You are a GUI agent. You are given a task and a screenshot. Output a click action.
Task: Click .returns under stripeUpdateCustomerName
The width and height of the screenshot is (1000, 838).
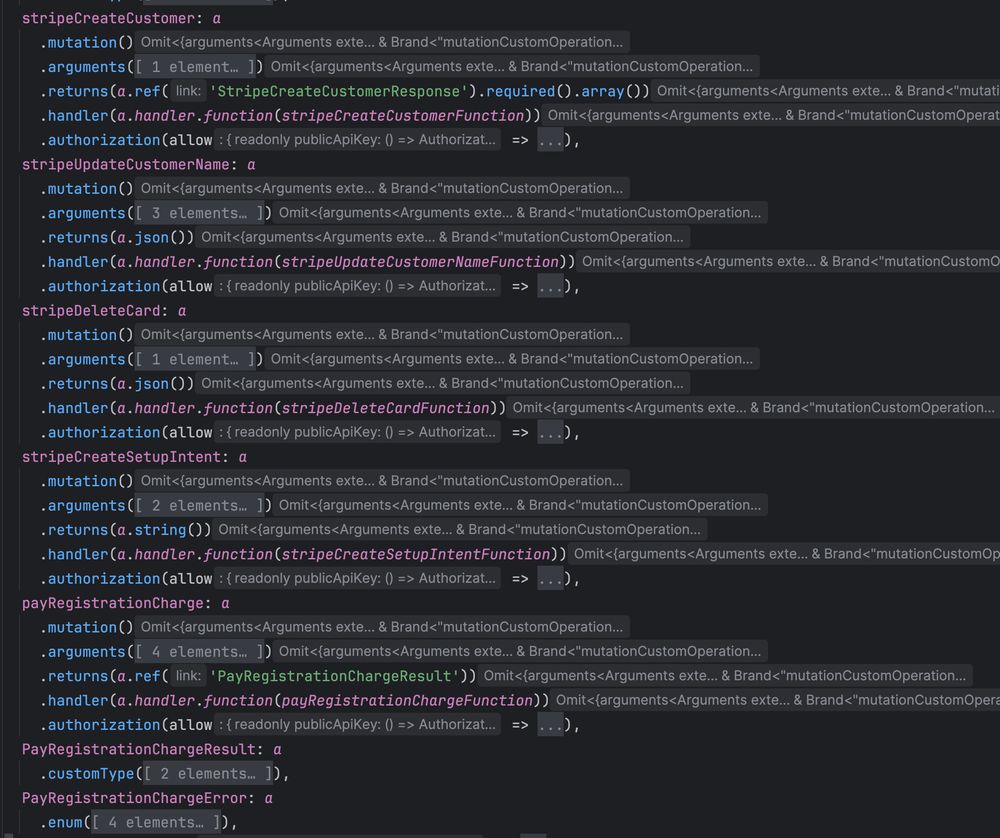(74, 238)
